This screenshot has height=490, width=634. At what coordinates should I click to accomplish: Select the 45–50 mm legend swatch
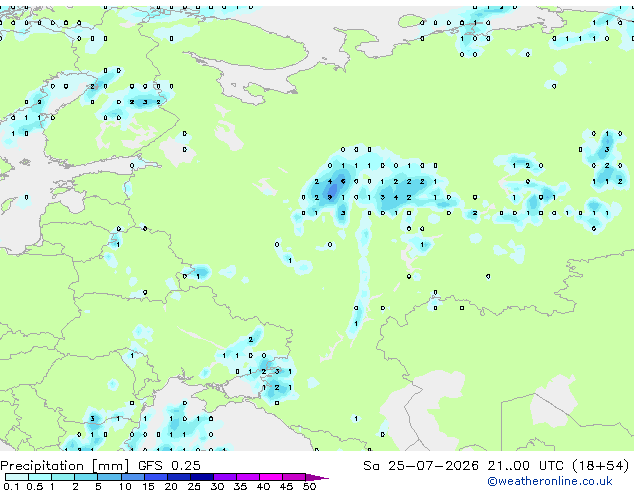[x=294, y=477]
